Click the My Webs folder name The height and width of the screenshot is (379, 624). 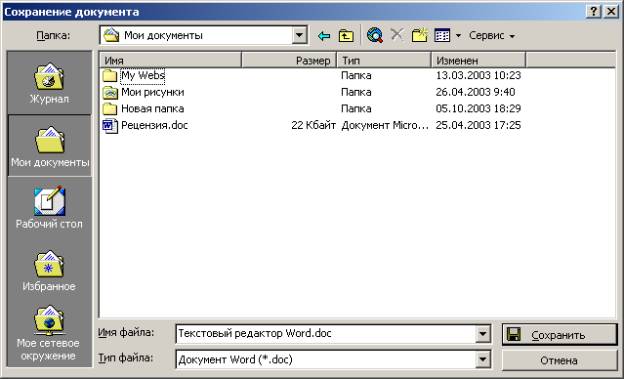(143, 75)
